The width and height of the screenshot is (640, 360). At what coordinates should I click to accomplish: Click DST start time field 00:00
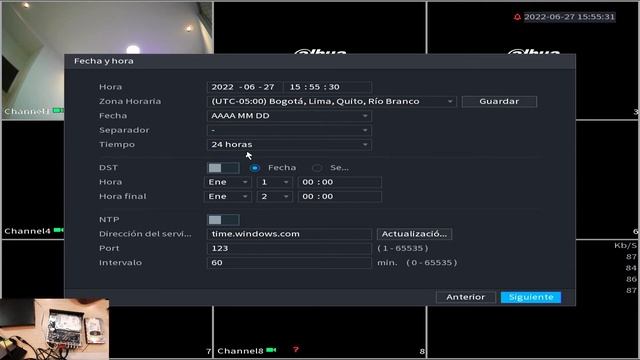(340, 182)
